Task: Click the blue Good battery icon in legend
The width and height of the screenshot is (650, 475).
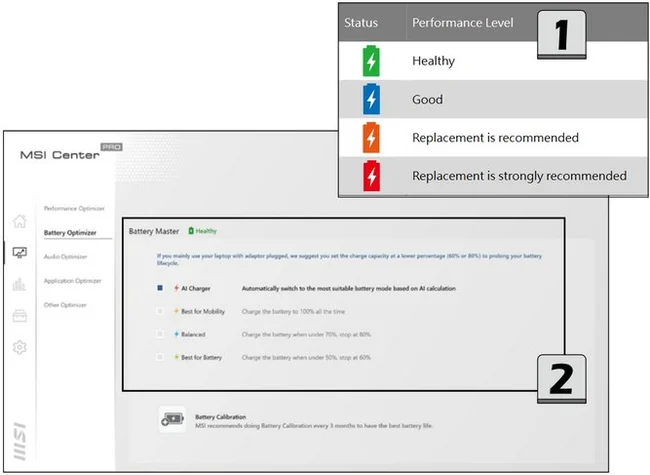Action: click(x=371, y=99)
